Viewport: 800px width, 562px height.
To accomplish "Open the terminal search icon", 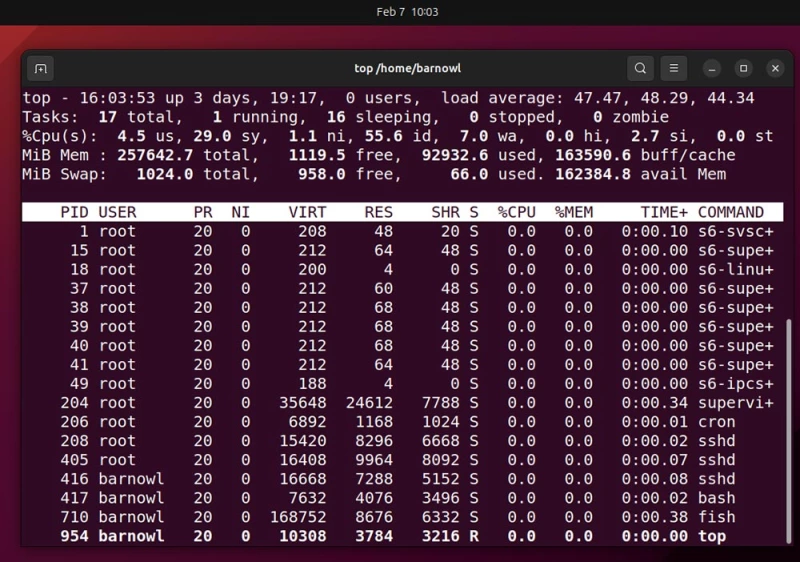I will click(640, 68).
